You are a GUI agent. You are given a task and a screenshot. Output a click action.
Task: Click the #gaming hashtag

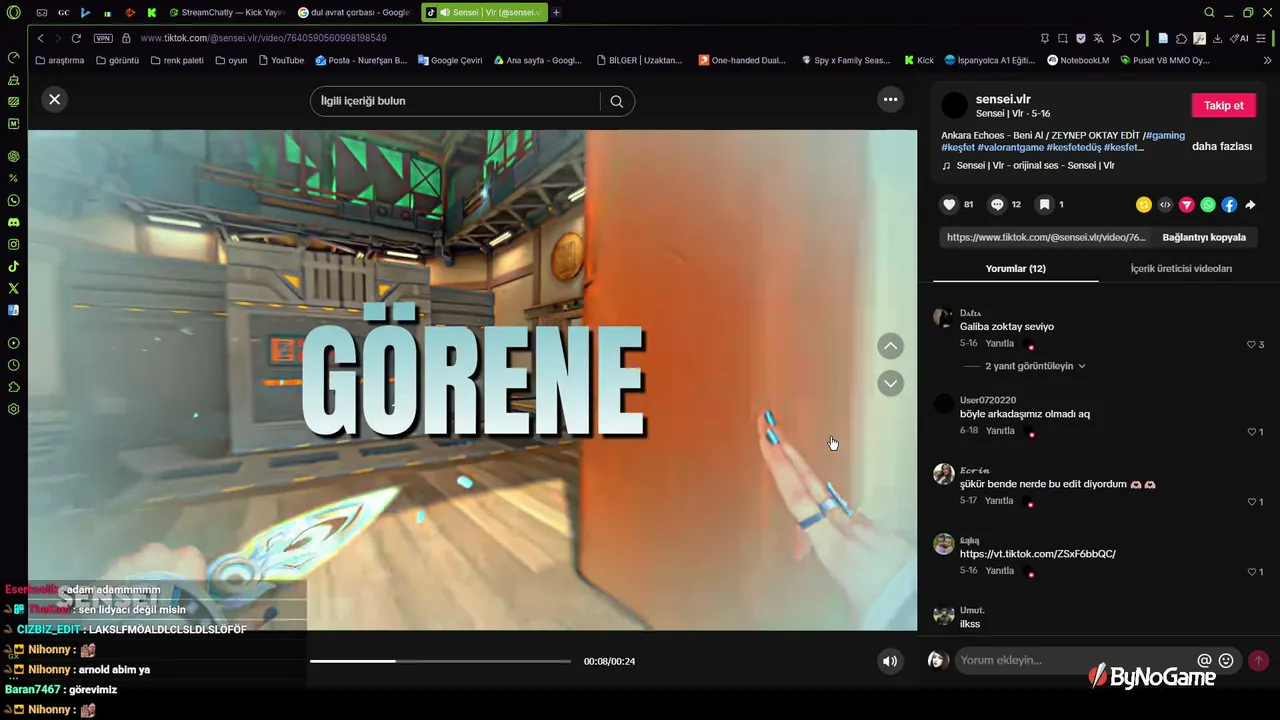[x=1165, y=135]
